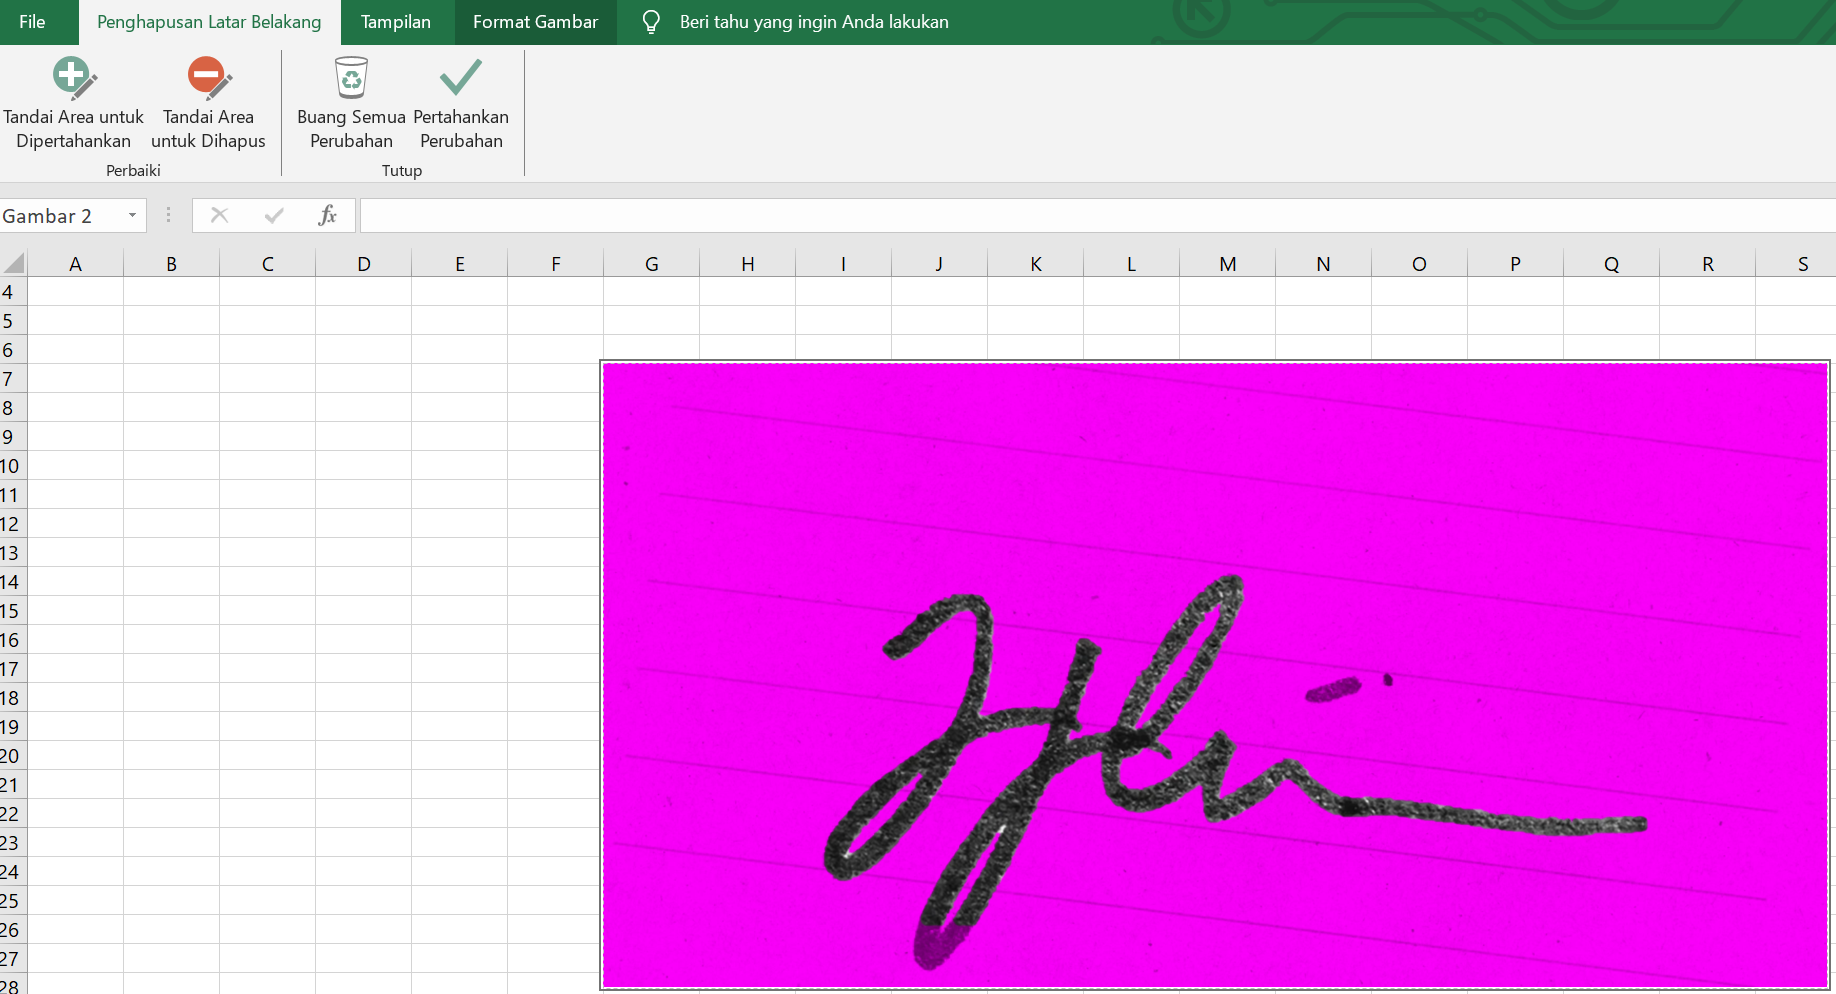The height and width of the screenshot is (994, 1836).
Task: Click the Tell Me lightbulb icon
Action: coord(651,21)
